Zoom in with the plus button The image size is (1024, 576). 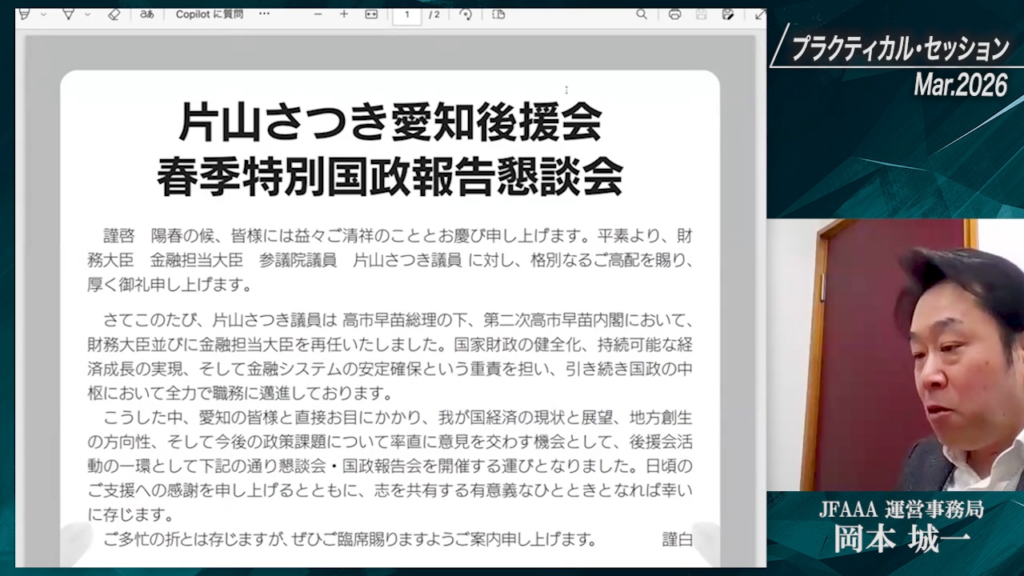[344, 14]
